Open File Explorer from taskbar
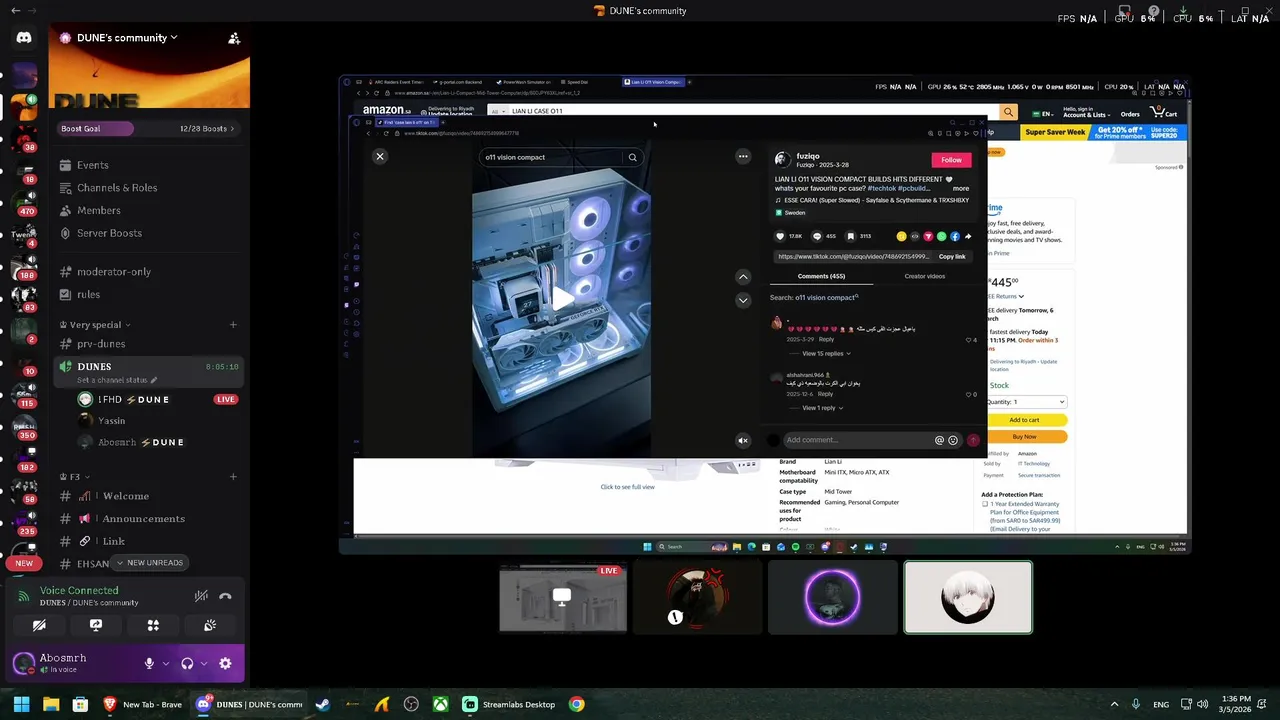Image resolution: width=1280 pixels, height=720 pixels. (51, 704)
